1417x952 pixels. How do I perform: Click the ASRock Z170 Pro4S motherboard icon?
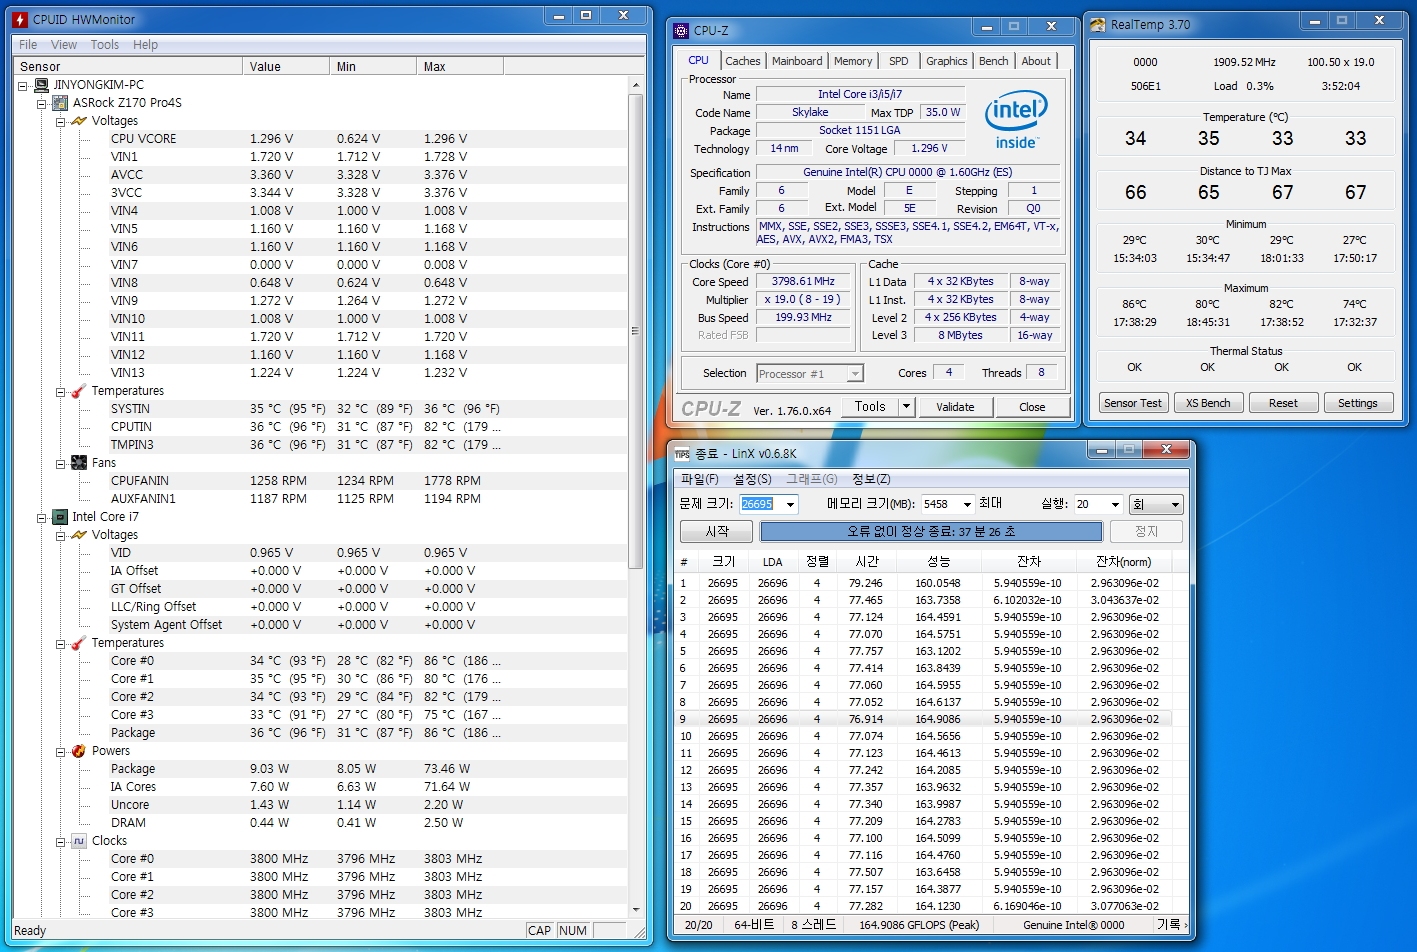[x=60, y=103]
